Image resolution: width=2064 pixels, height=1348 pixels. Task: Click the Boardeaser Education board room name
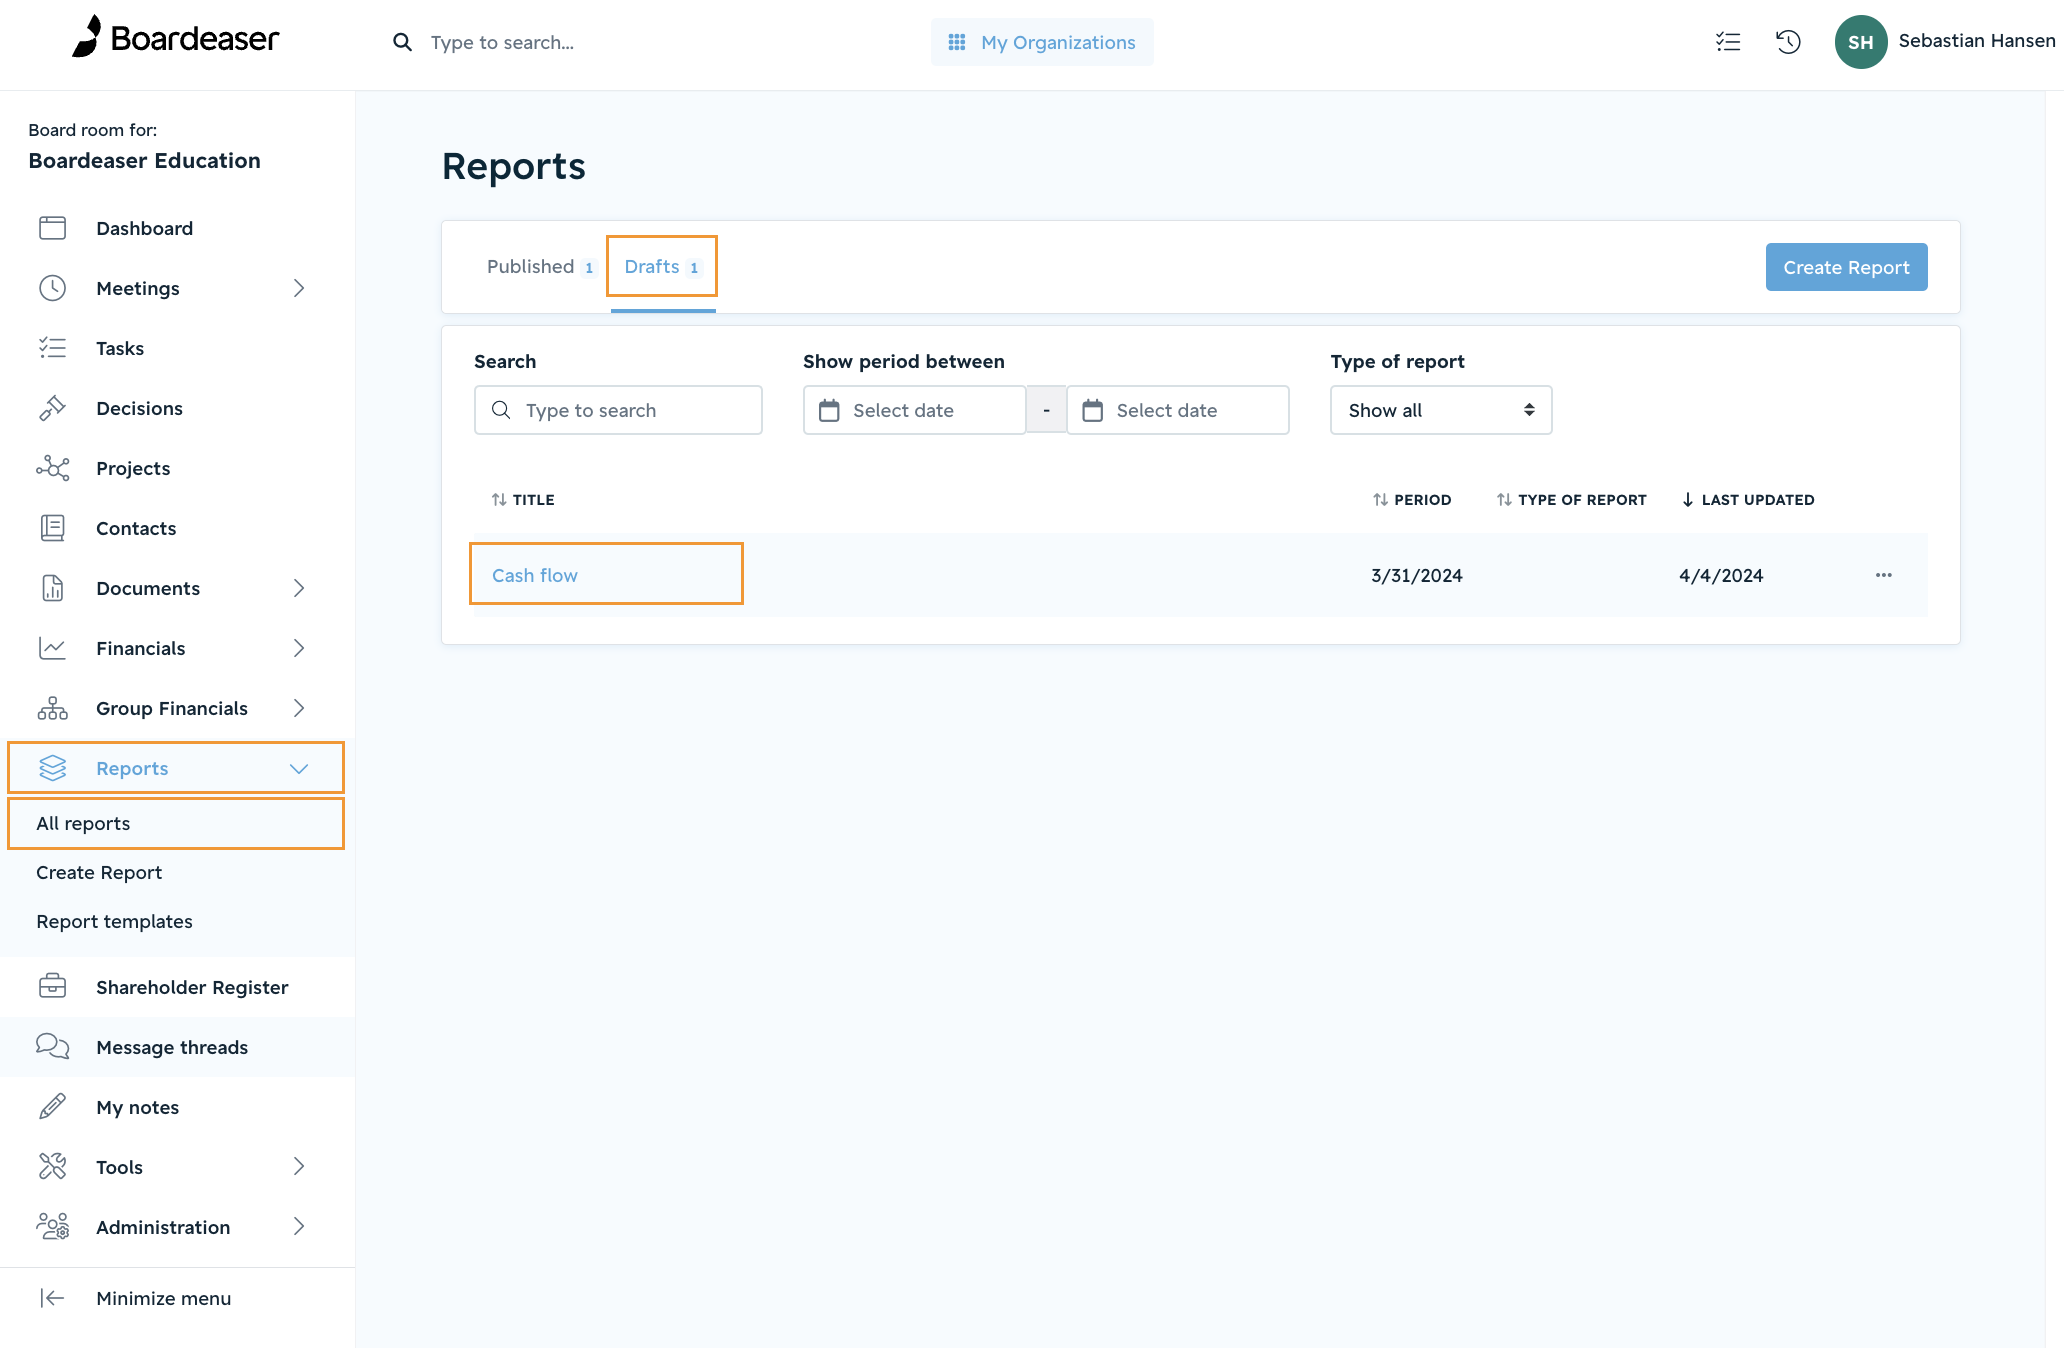(x=144, y=161)
